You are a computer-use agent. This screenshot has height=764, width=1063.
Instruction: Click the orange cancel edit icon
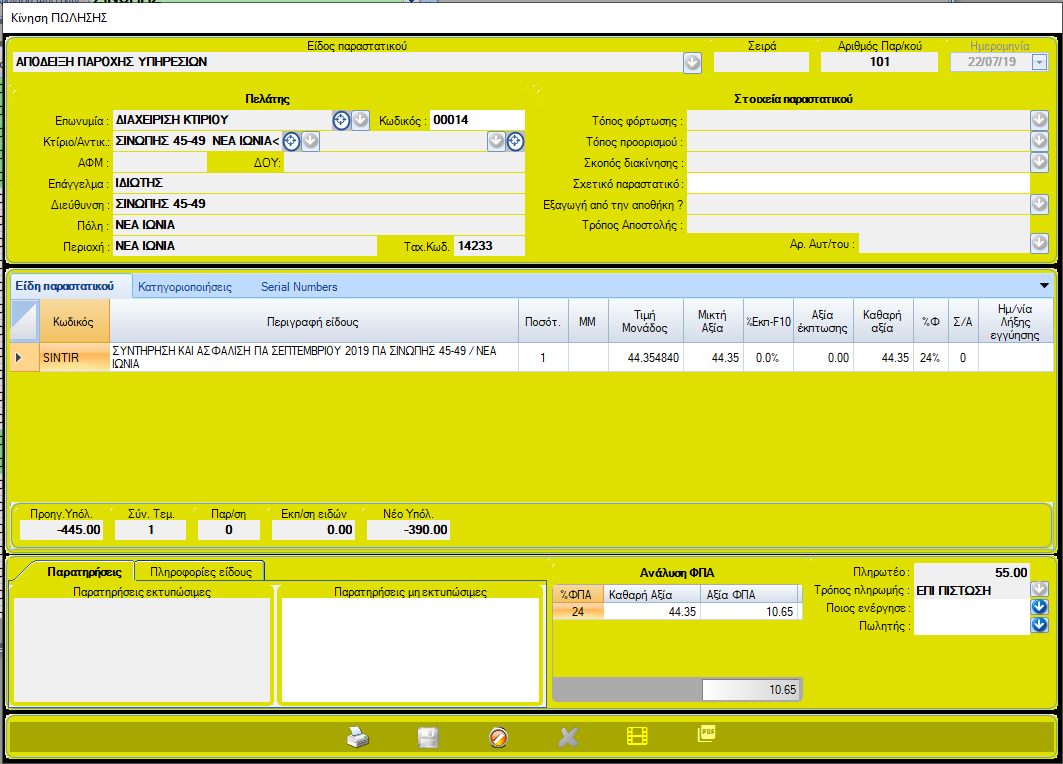[x=498, y=738]
